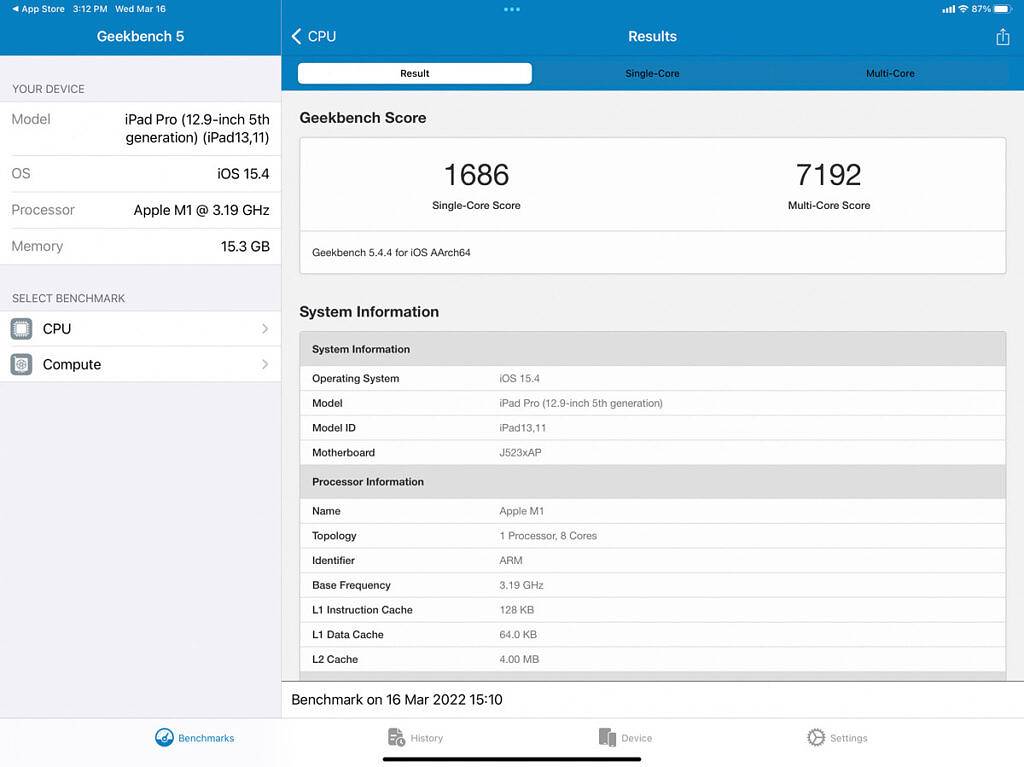Image resolution: width=1024 pixels, height=767 pixels.
Task: Open the Benchmarks tab
Action: pyautogui.click(x=195, y=738)
